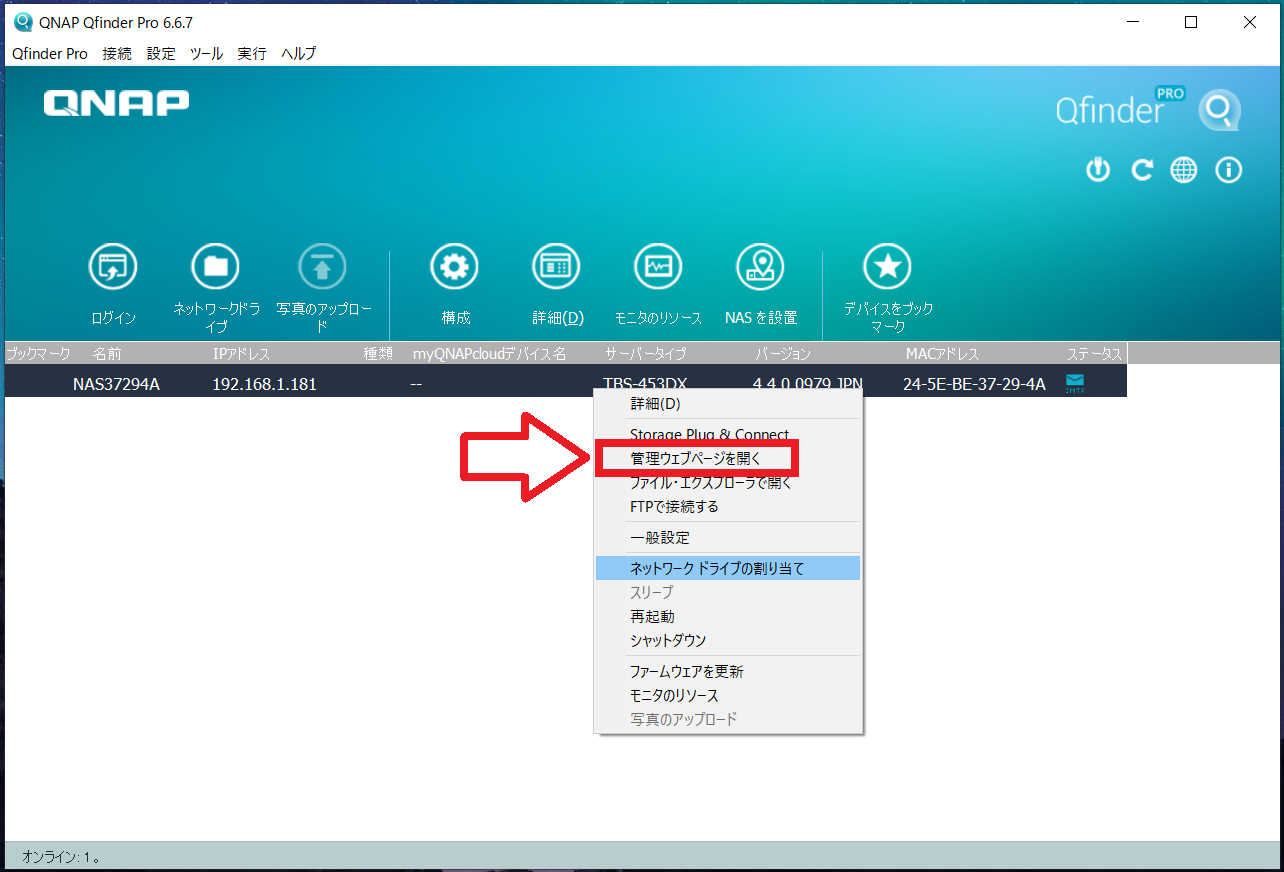1284x872 pixels.
Task: Click the デバイスをブックマーク star icon
Action: (887, 267)
